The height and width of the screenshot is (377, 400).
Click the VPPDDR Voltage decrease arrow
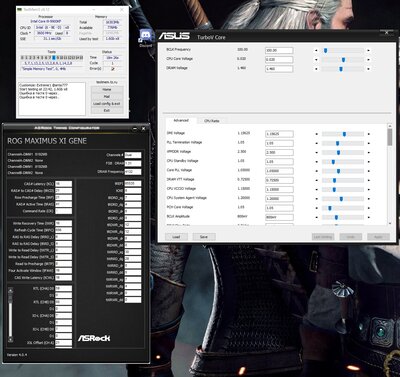(x=317, y=153)
